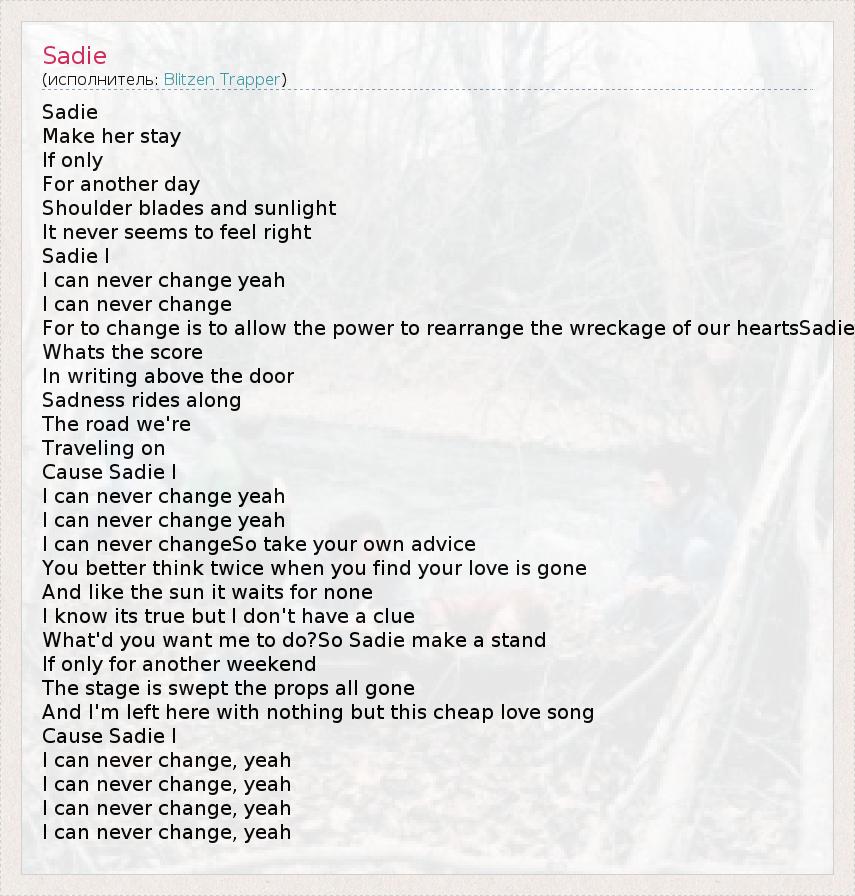This screenshot has height=896, width=855.
Task: Click the line "It never seems to feel right"
Action: coord(177,232)
